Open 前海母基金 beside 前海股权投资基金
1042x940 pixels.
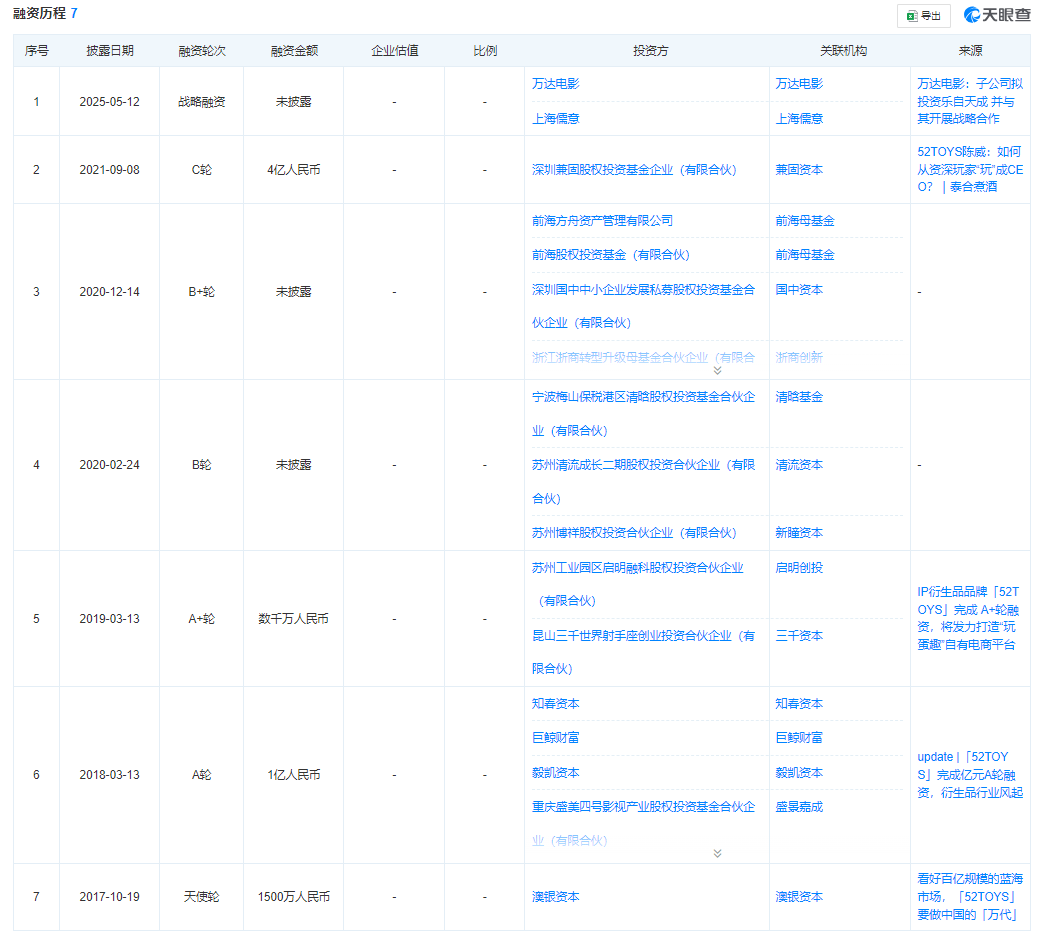805,255
